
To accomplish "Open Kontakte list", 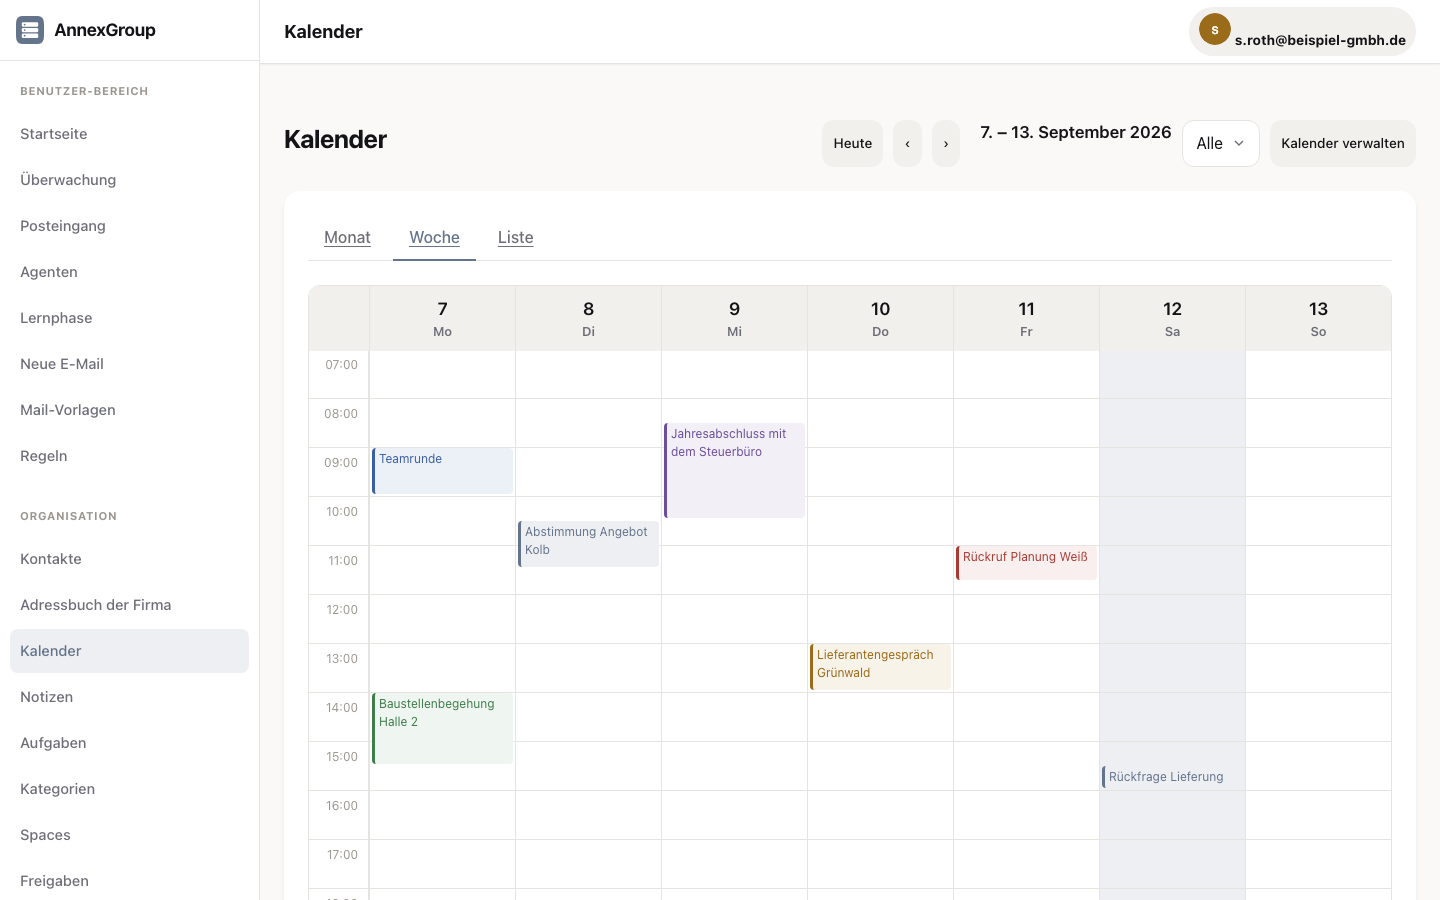I will tap(129, 559).
